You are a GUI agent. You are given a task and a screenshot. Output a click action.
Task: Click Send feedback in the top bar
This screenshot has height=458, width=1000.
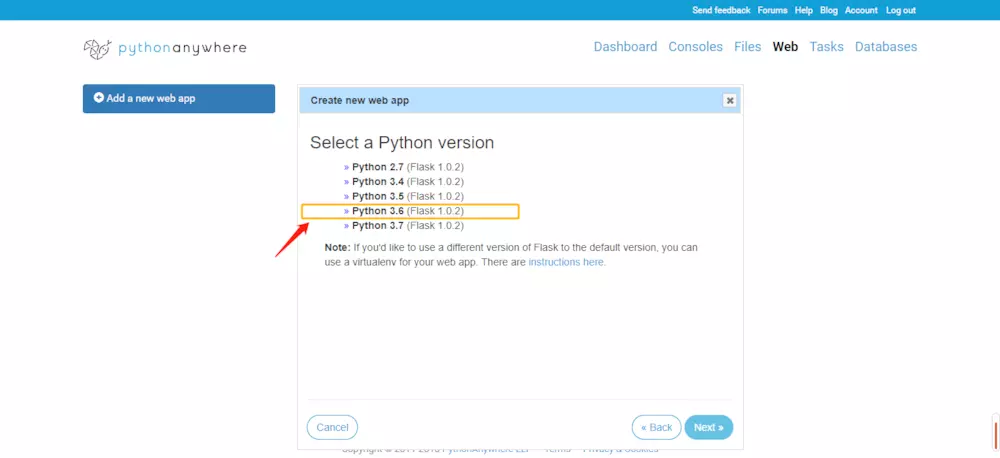(721, 10)
